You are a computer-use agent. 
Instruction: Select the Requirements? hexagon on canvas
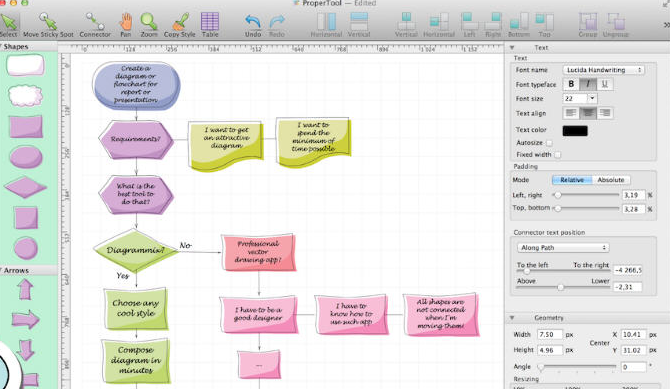pyautogui.click(x=136, y=139)
